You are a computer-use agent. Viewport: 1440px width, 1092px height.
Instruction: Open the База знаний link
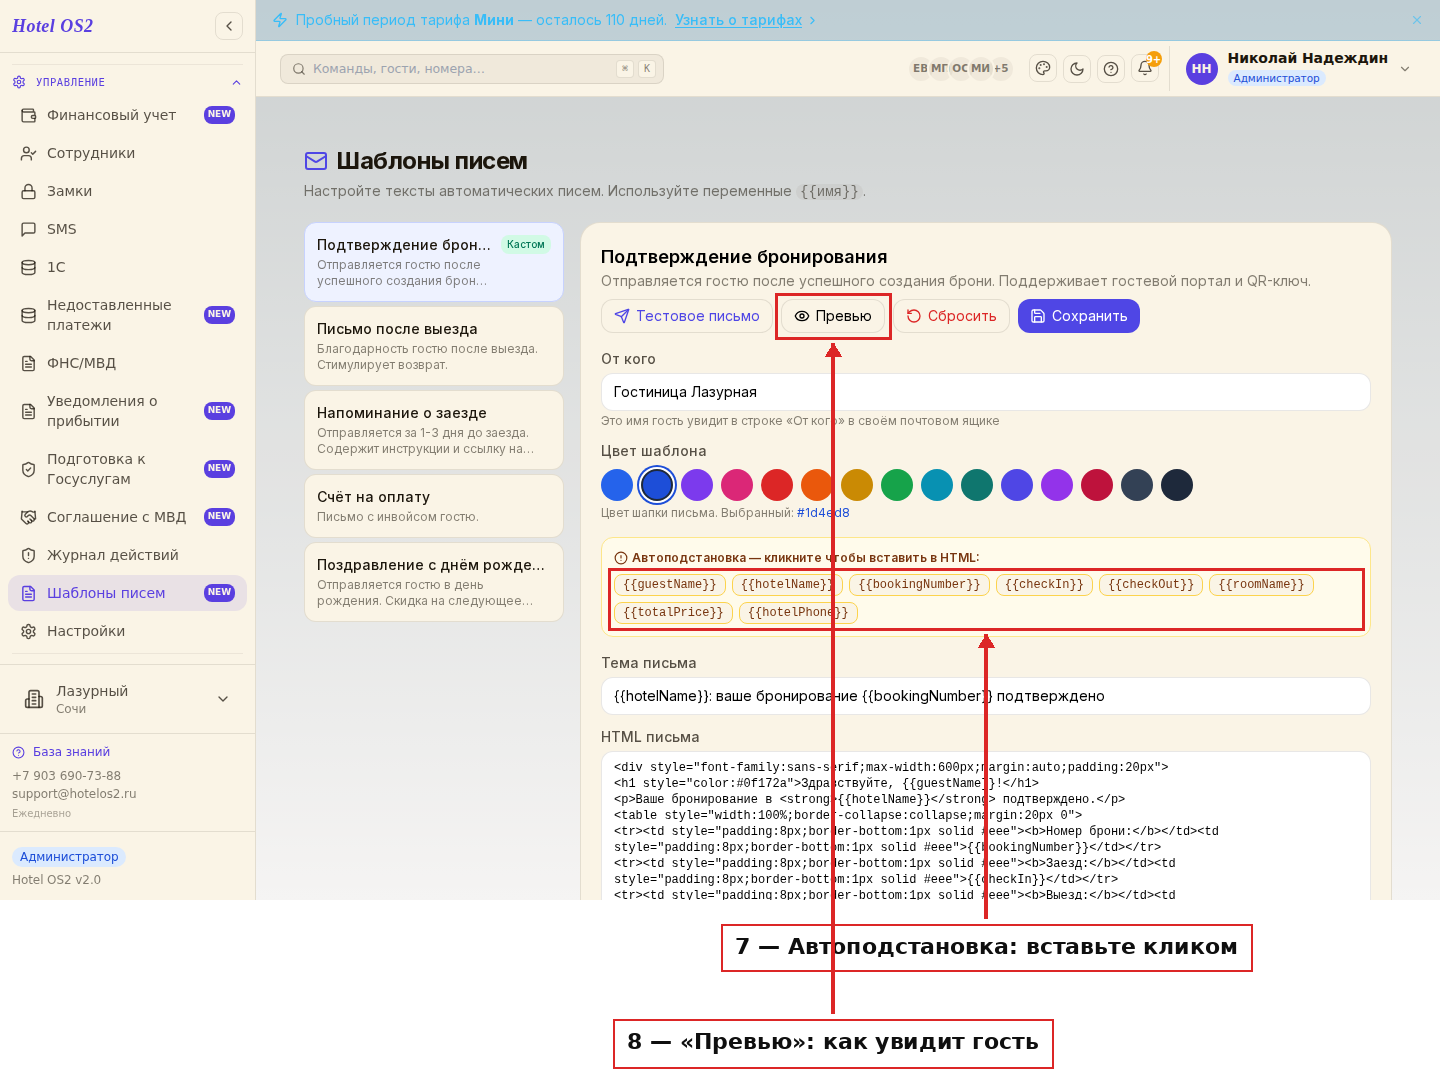(71, 752)
